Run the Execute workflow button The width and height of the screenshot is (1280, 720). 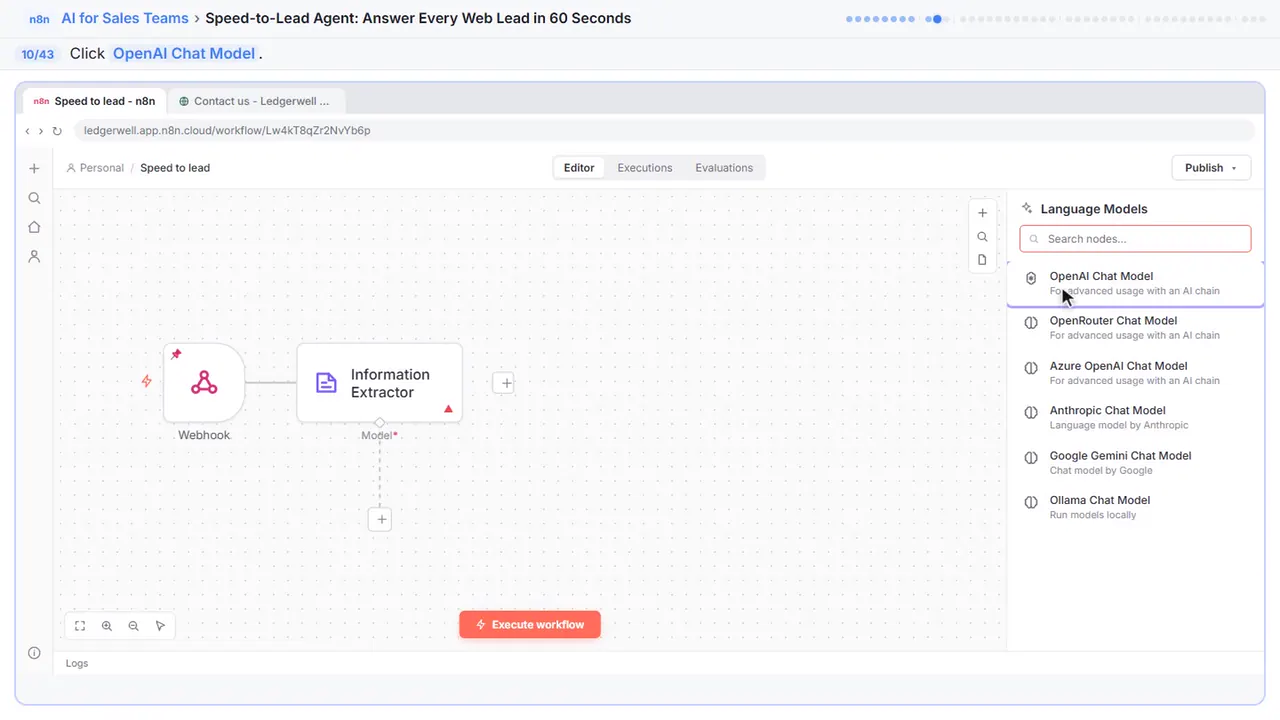click(x=530, y=625)
